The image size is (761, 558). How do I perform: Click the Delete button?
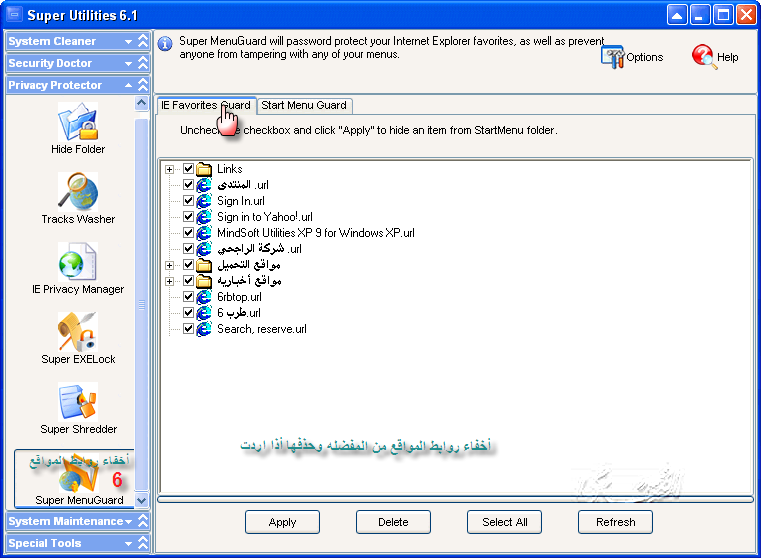coord(393,522)
